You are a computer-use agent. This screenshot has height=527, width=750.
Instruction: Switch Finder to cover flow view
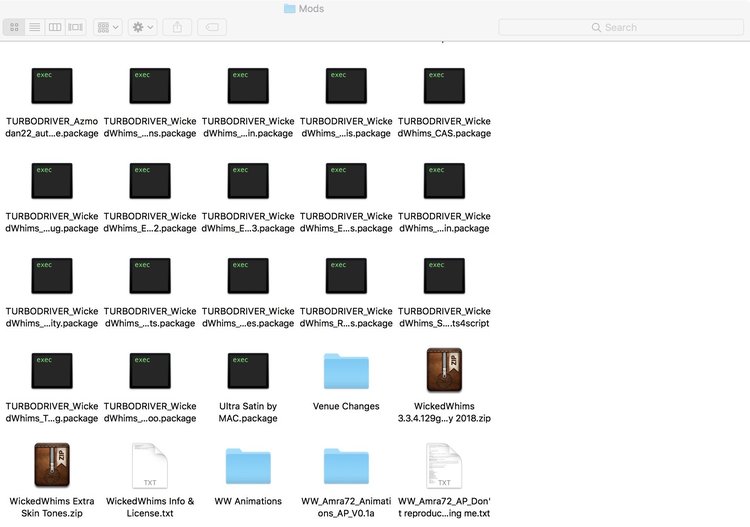[x=76, y=27]
